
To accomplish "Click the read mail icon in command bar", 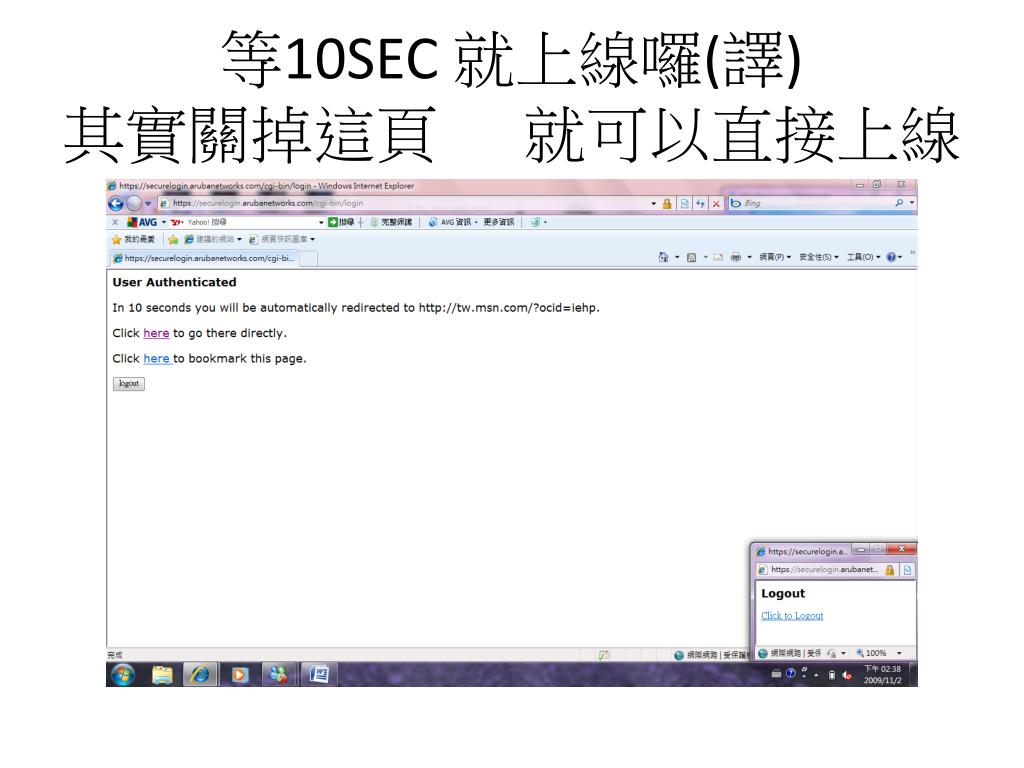I will (x=718, y=257).
